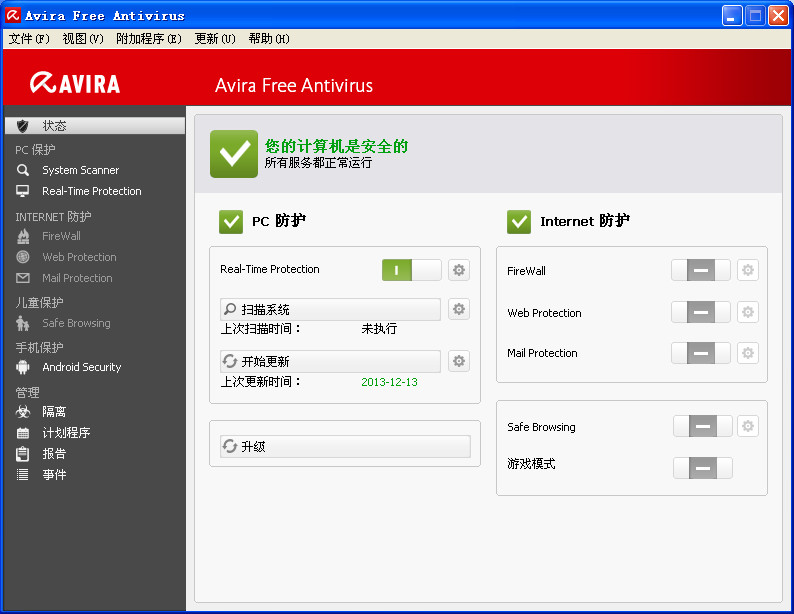Minimize the Avira window
The width and height of the screenshot is (794, 614).
pos(731,16)
